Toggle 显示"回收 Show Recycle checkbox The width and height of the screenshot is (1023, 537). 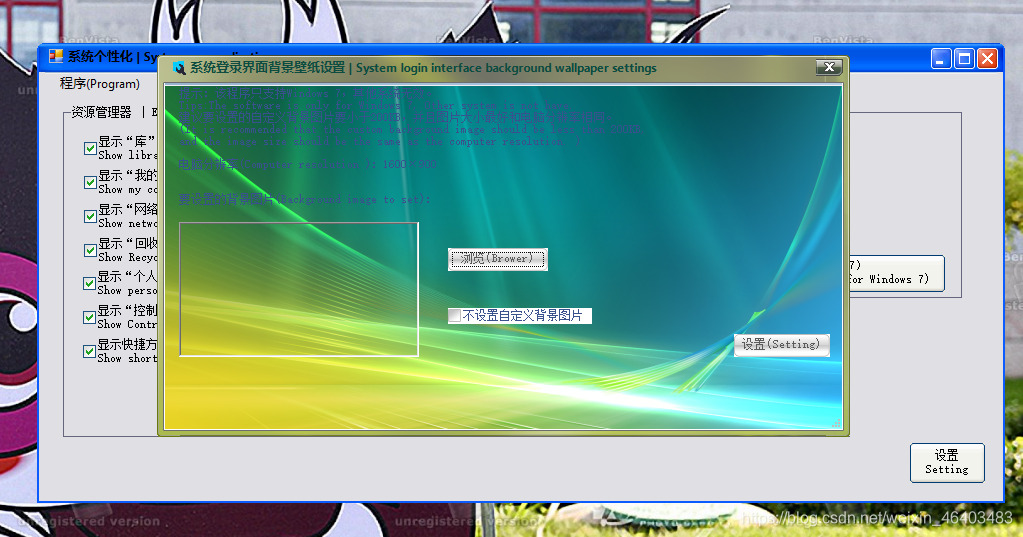click(x=91, y=250)
